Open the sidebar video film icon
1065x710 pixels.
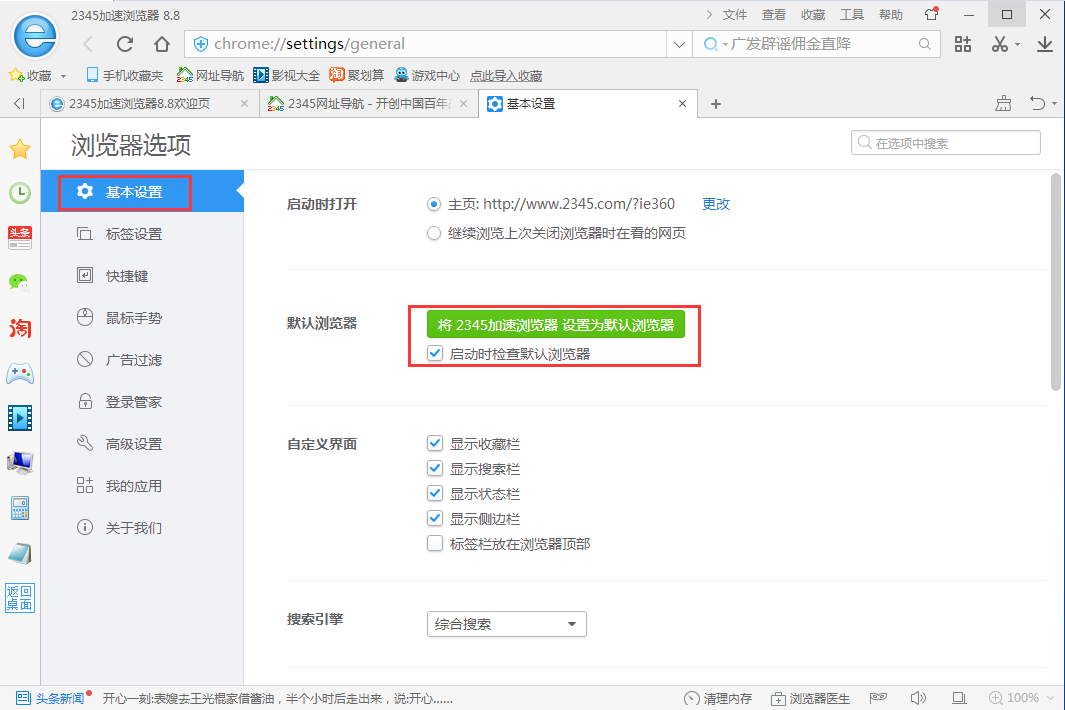20,418
